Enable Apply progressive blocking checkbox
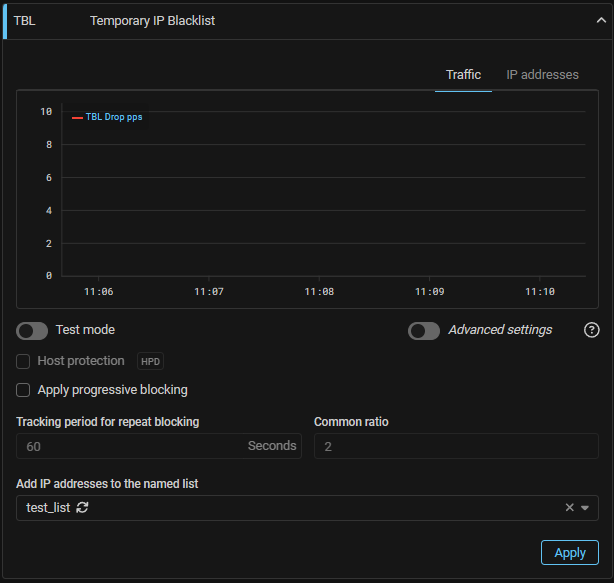Screen dimensions: 614x583 (23, 390)
